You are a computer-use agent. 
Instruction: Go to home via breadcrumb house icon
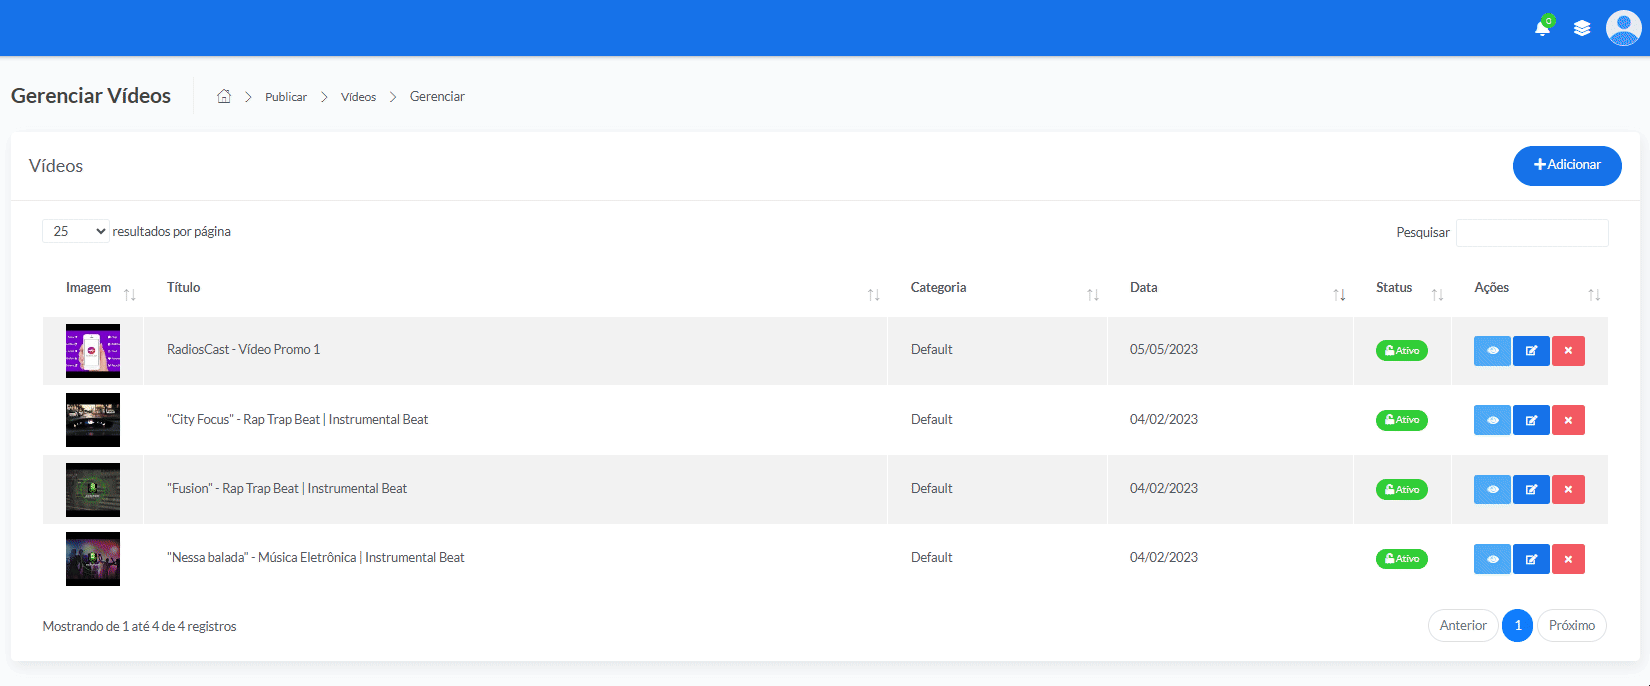click(x=224, y=96)
